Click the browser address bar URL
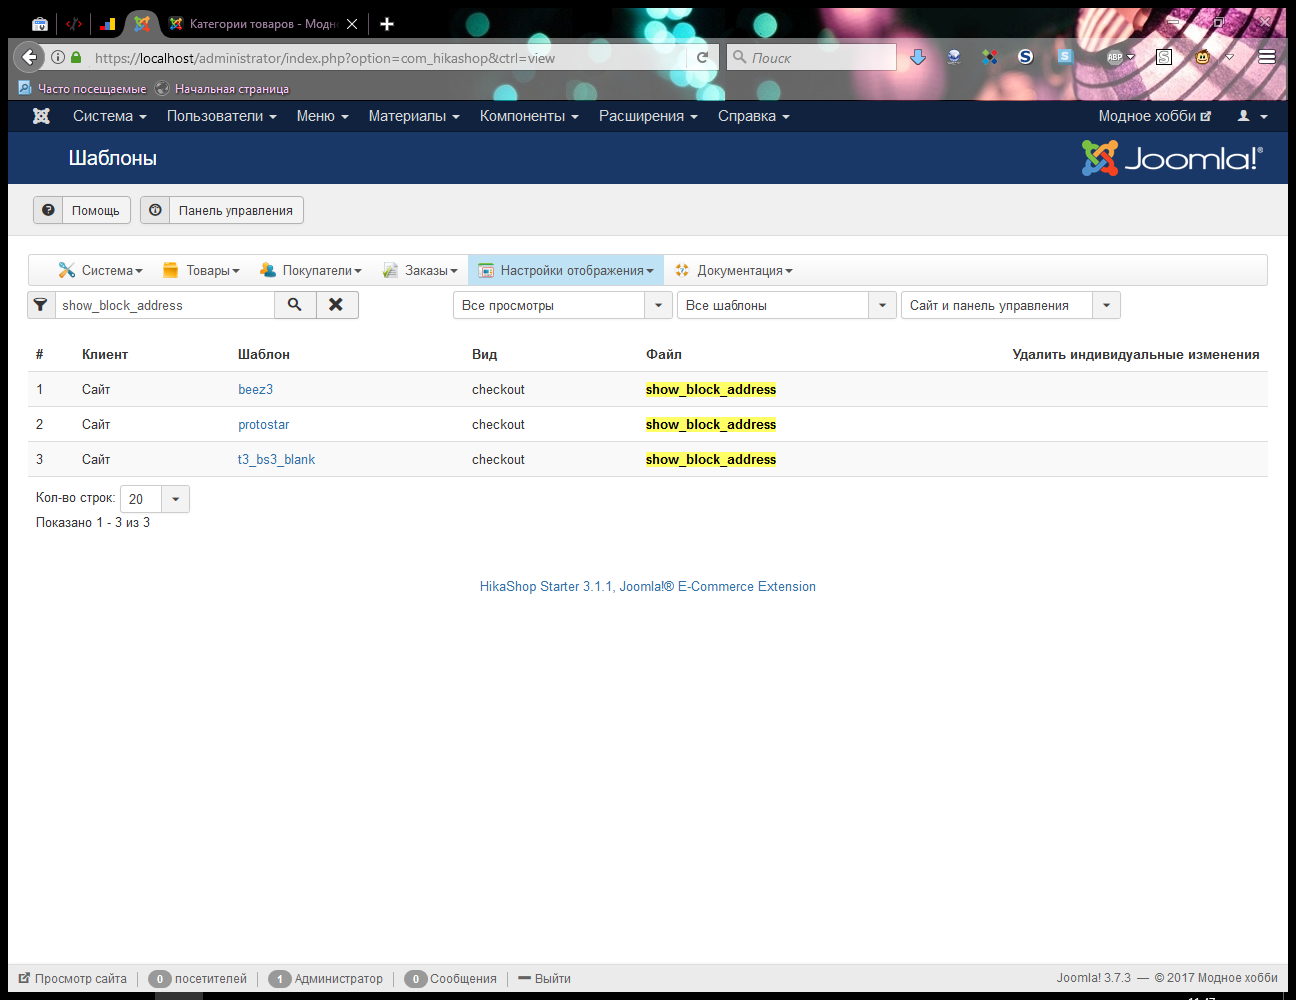The width and height of the screenshot is (1296, 1000). (390, 58)
